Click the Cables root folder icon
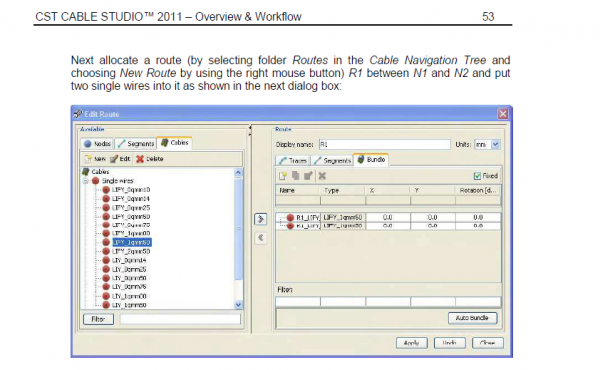This screenshot has width=600, height=370. (86, 171)
